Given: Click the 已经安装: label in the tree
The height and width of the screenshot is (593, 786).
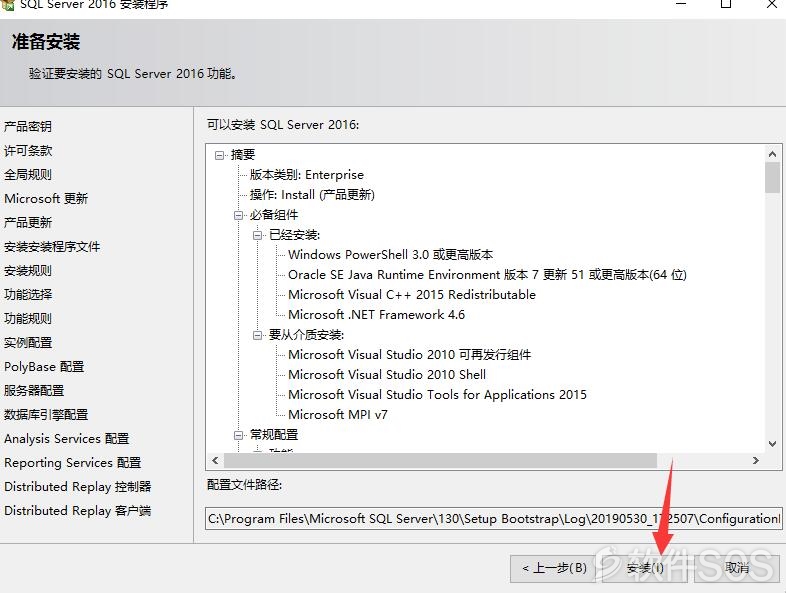Looking at the screenshot, I should point(294,235).
